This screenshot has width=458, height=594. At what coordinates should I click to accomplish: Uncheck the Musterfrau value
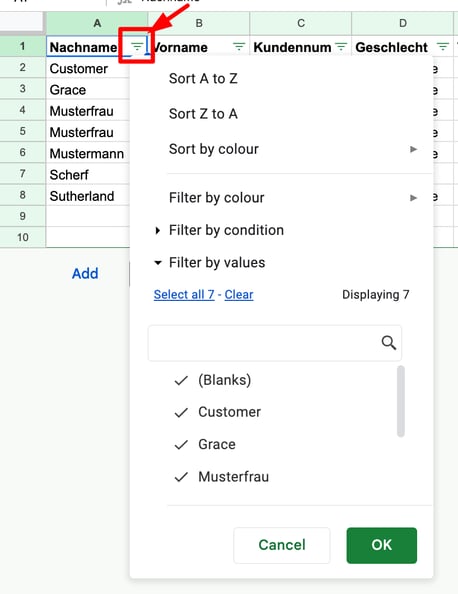222,477
